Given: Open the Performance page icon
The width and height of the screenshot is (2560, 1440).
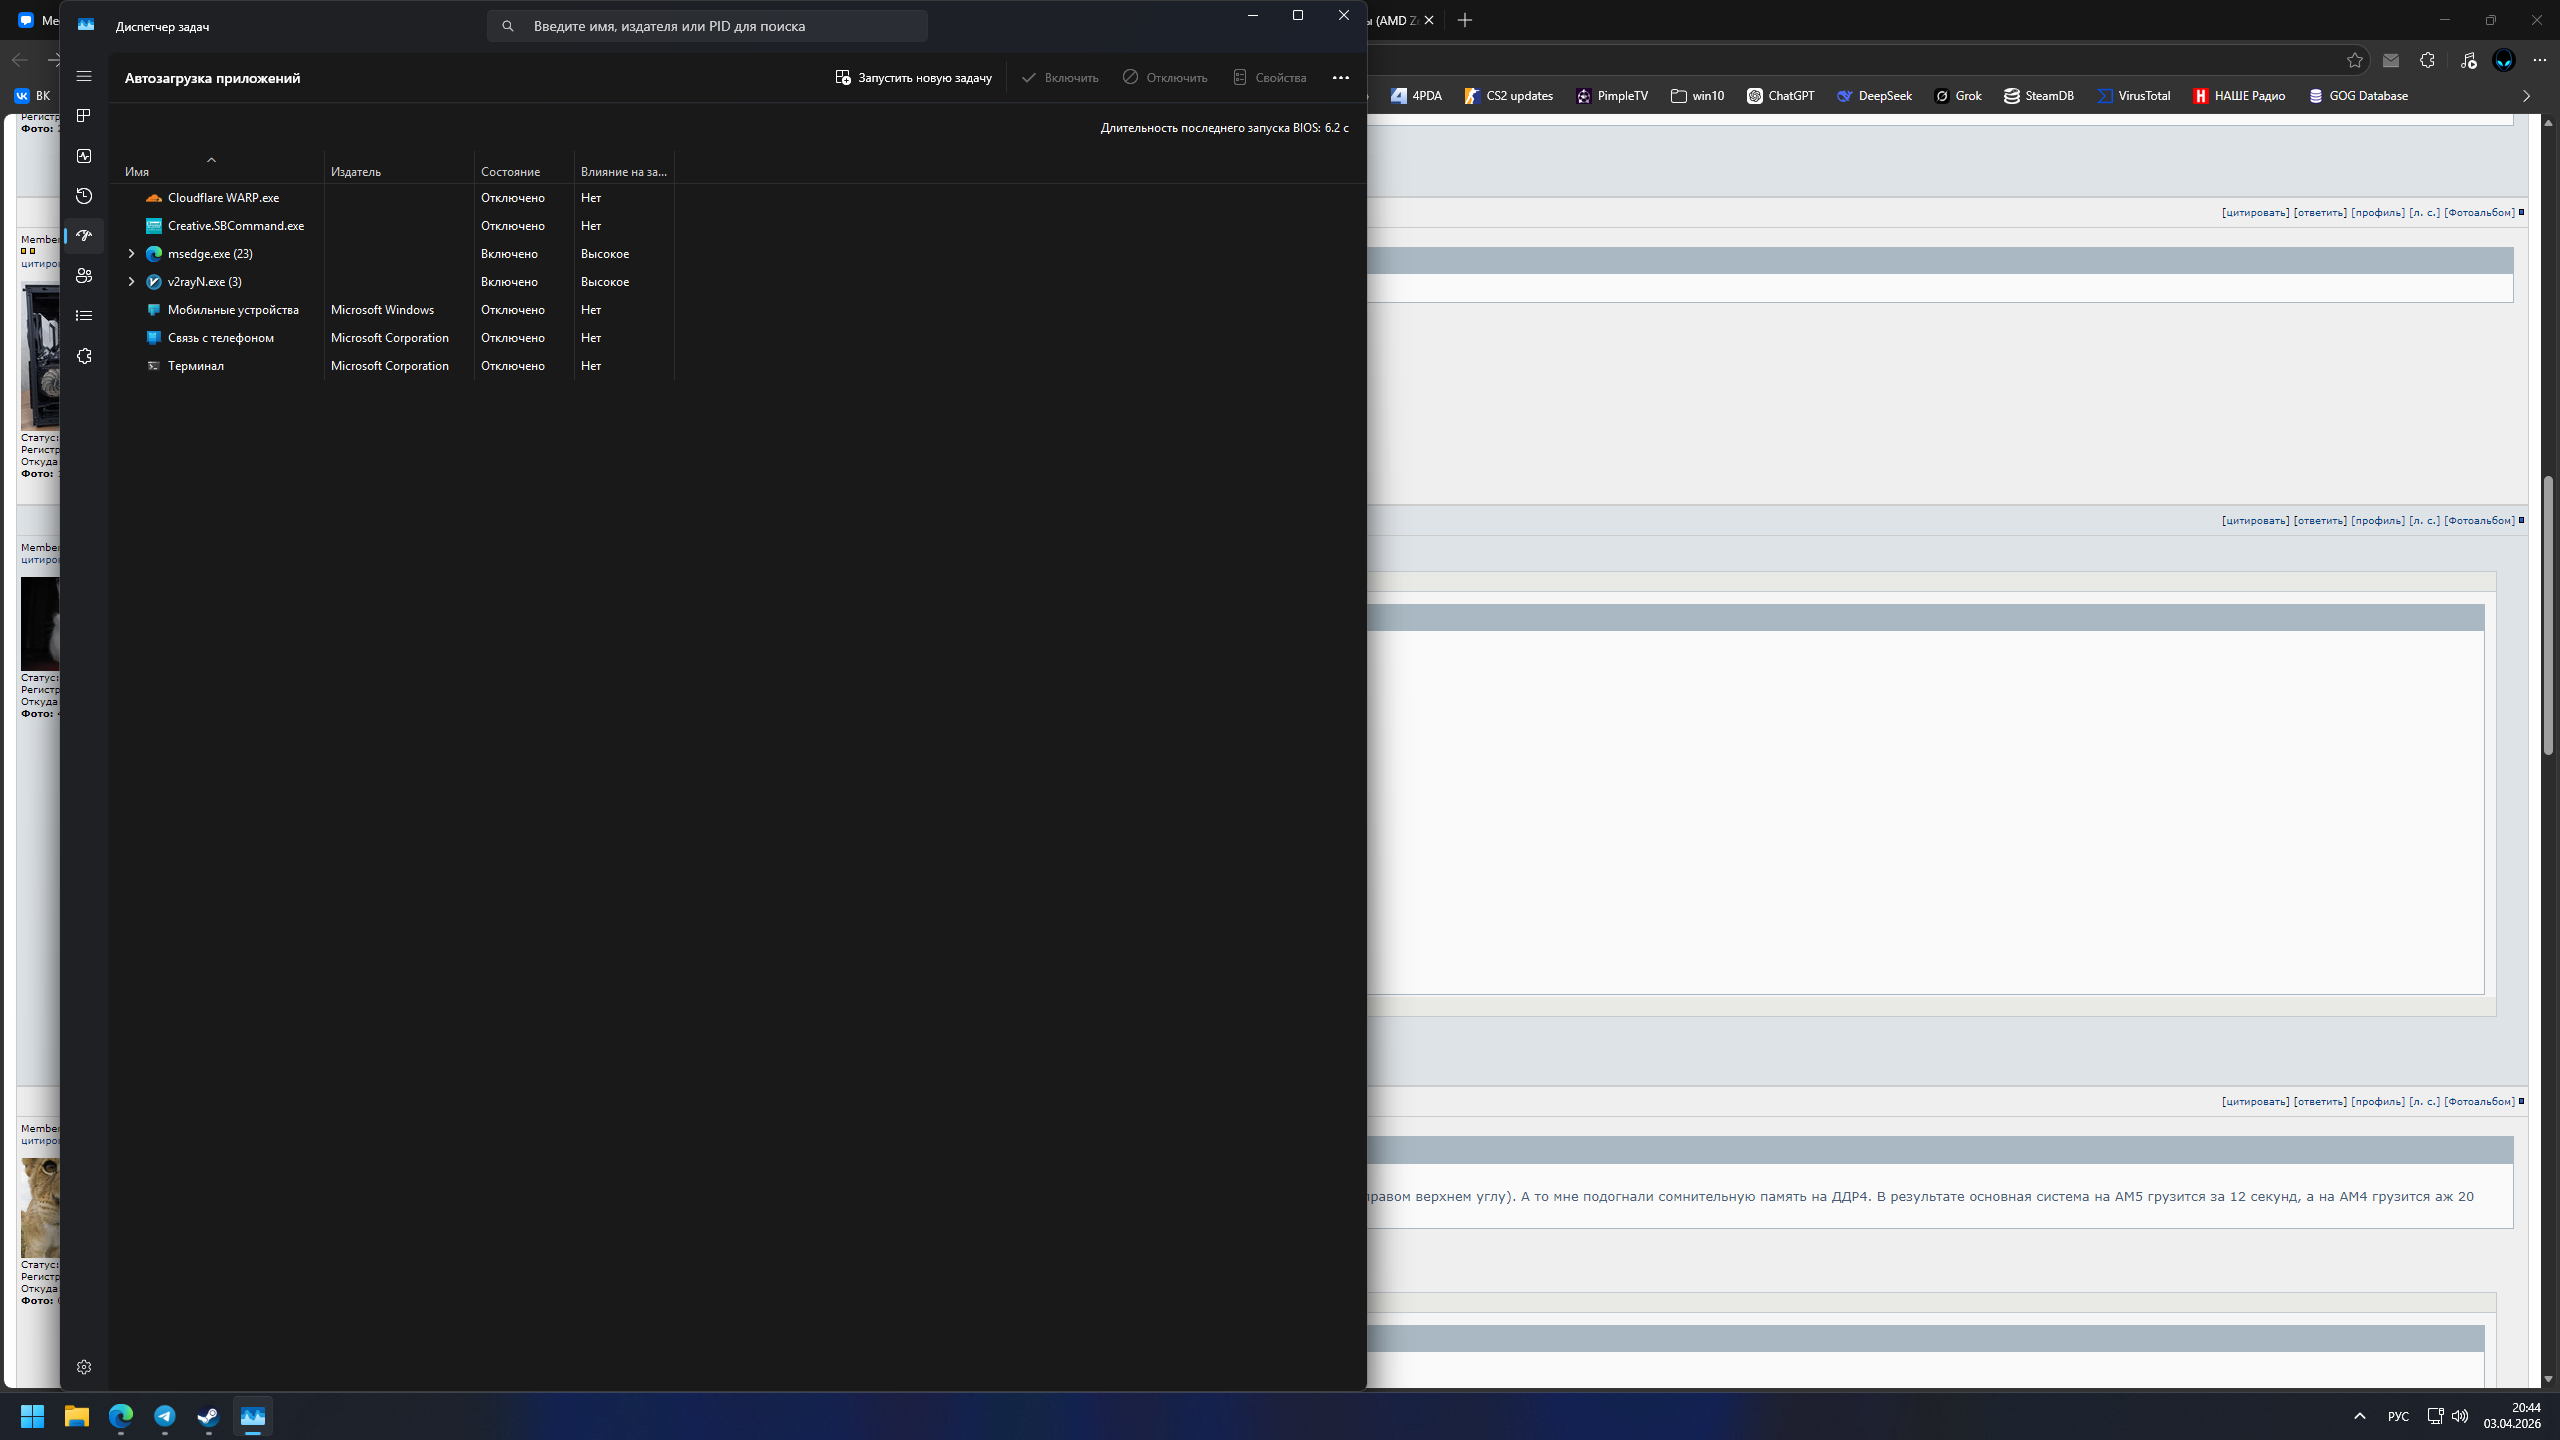Looking at the screenshot, I should pyautogui.click(x=84, y=156).
